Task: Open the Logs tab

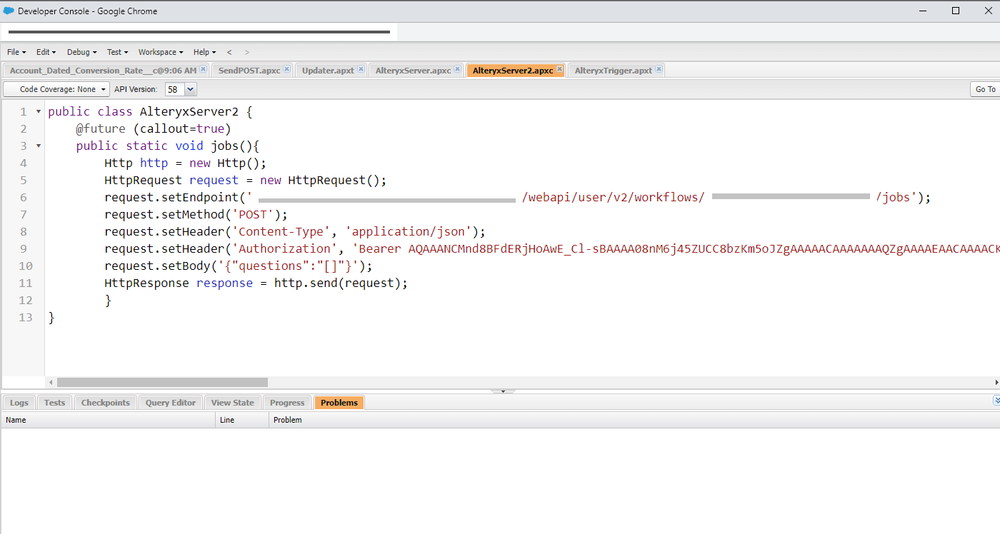Action: pyautogui.click(x=18, y=403)
